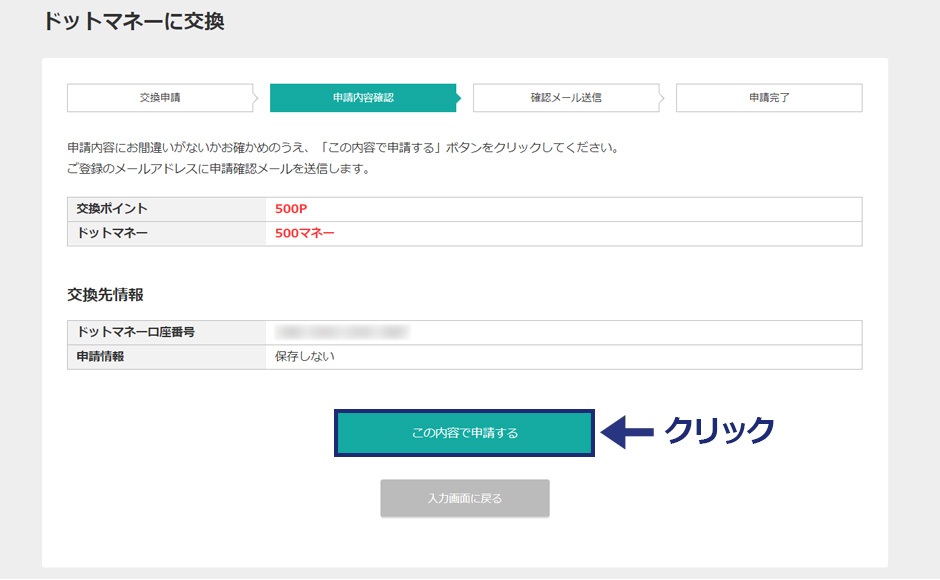Click the blurred account number value

coord(342,332)
